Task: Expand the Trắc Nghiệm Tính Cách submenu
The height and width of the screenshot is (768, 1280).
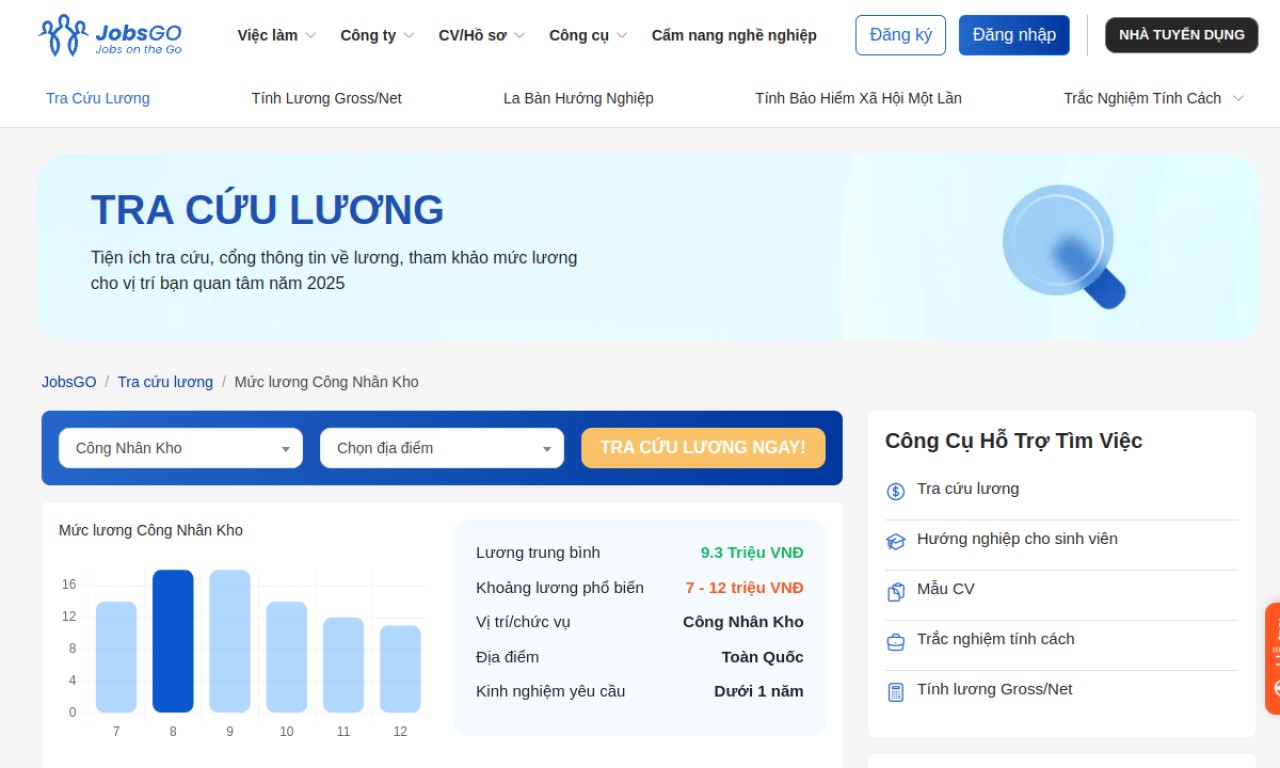Action: [1153, 98]
